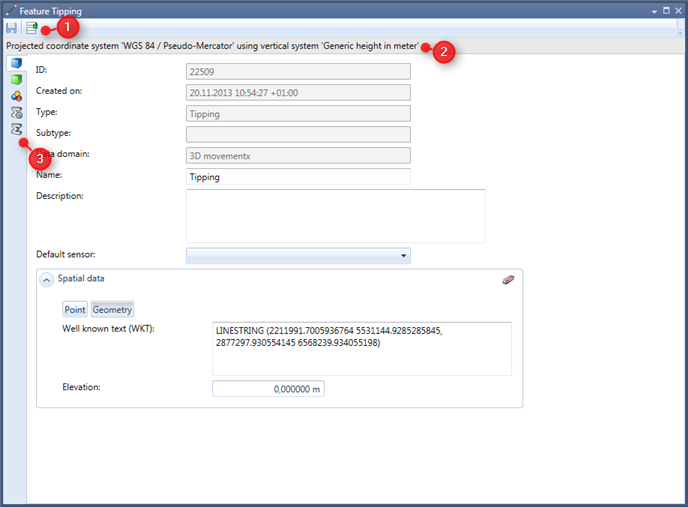Open the green cube side tab
Viewport: 688px width, 507px height.
coord(16,80)
